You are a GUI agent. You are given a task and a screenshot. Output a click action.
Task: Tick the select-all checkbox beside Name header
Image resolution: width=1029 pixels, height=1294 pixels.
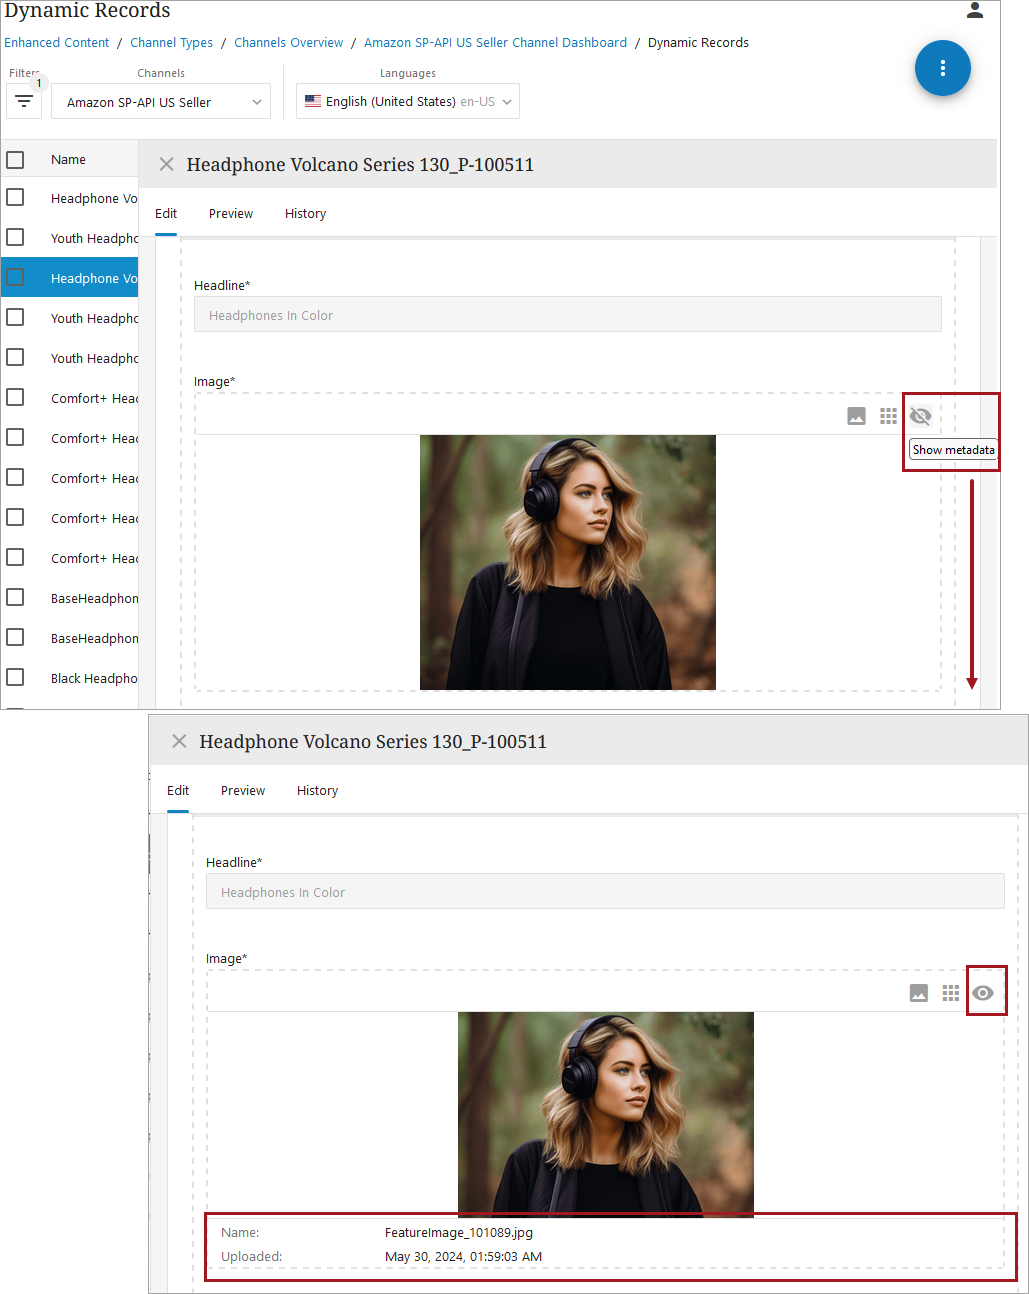[x=15, y=160]
